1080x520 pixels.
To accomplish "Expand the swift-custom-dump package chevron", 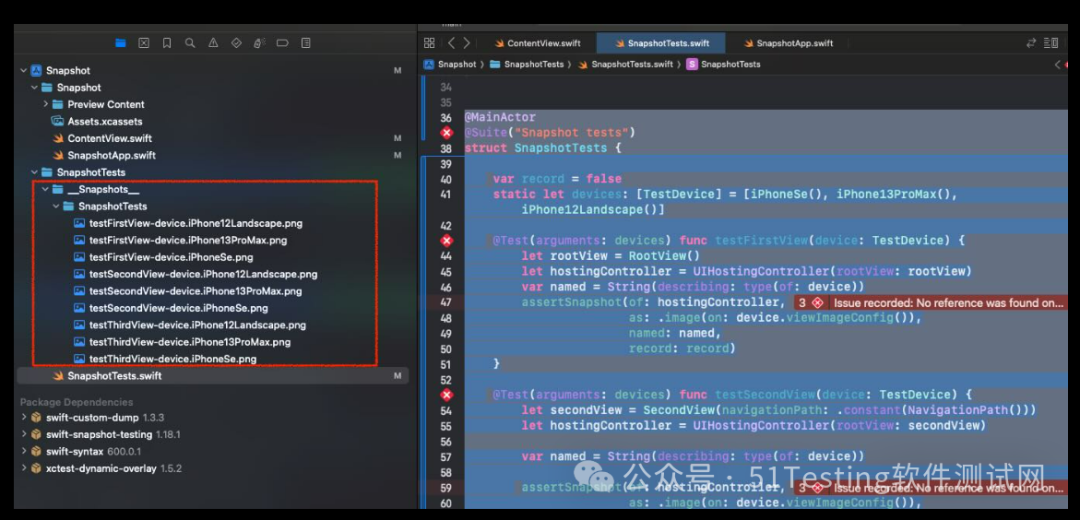I will (x=23, y=417).
